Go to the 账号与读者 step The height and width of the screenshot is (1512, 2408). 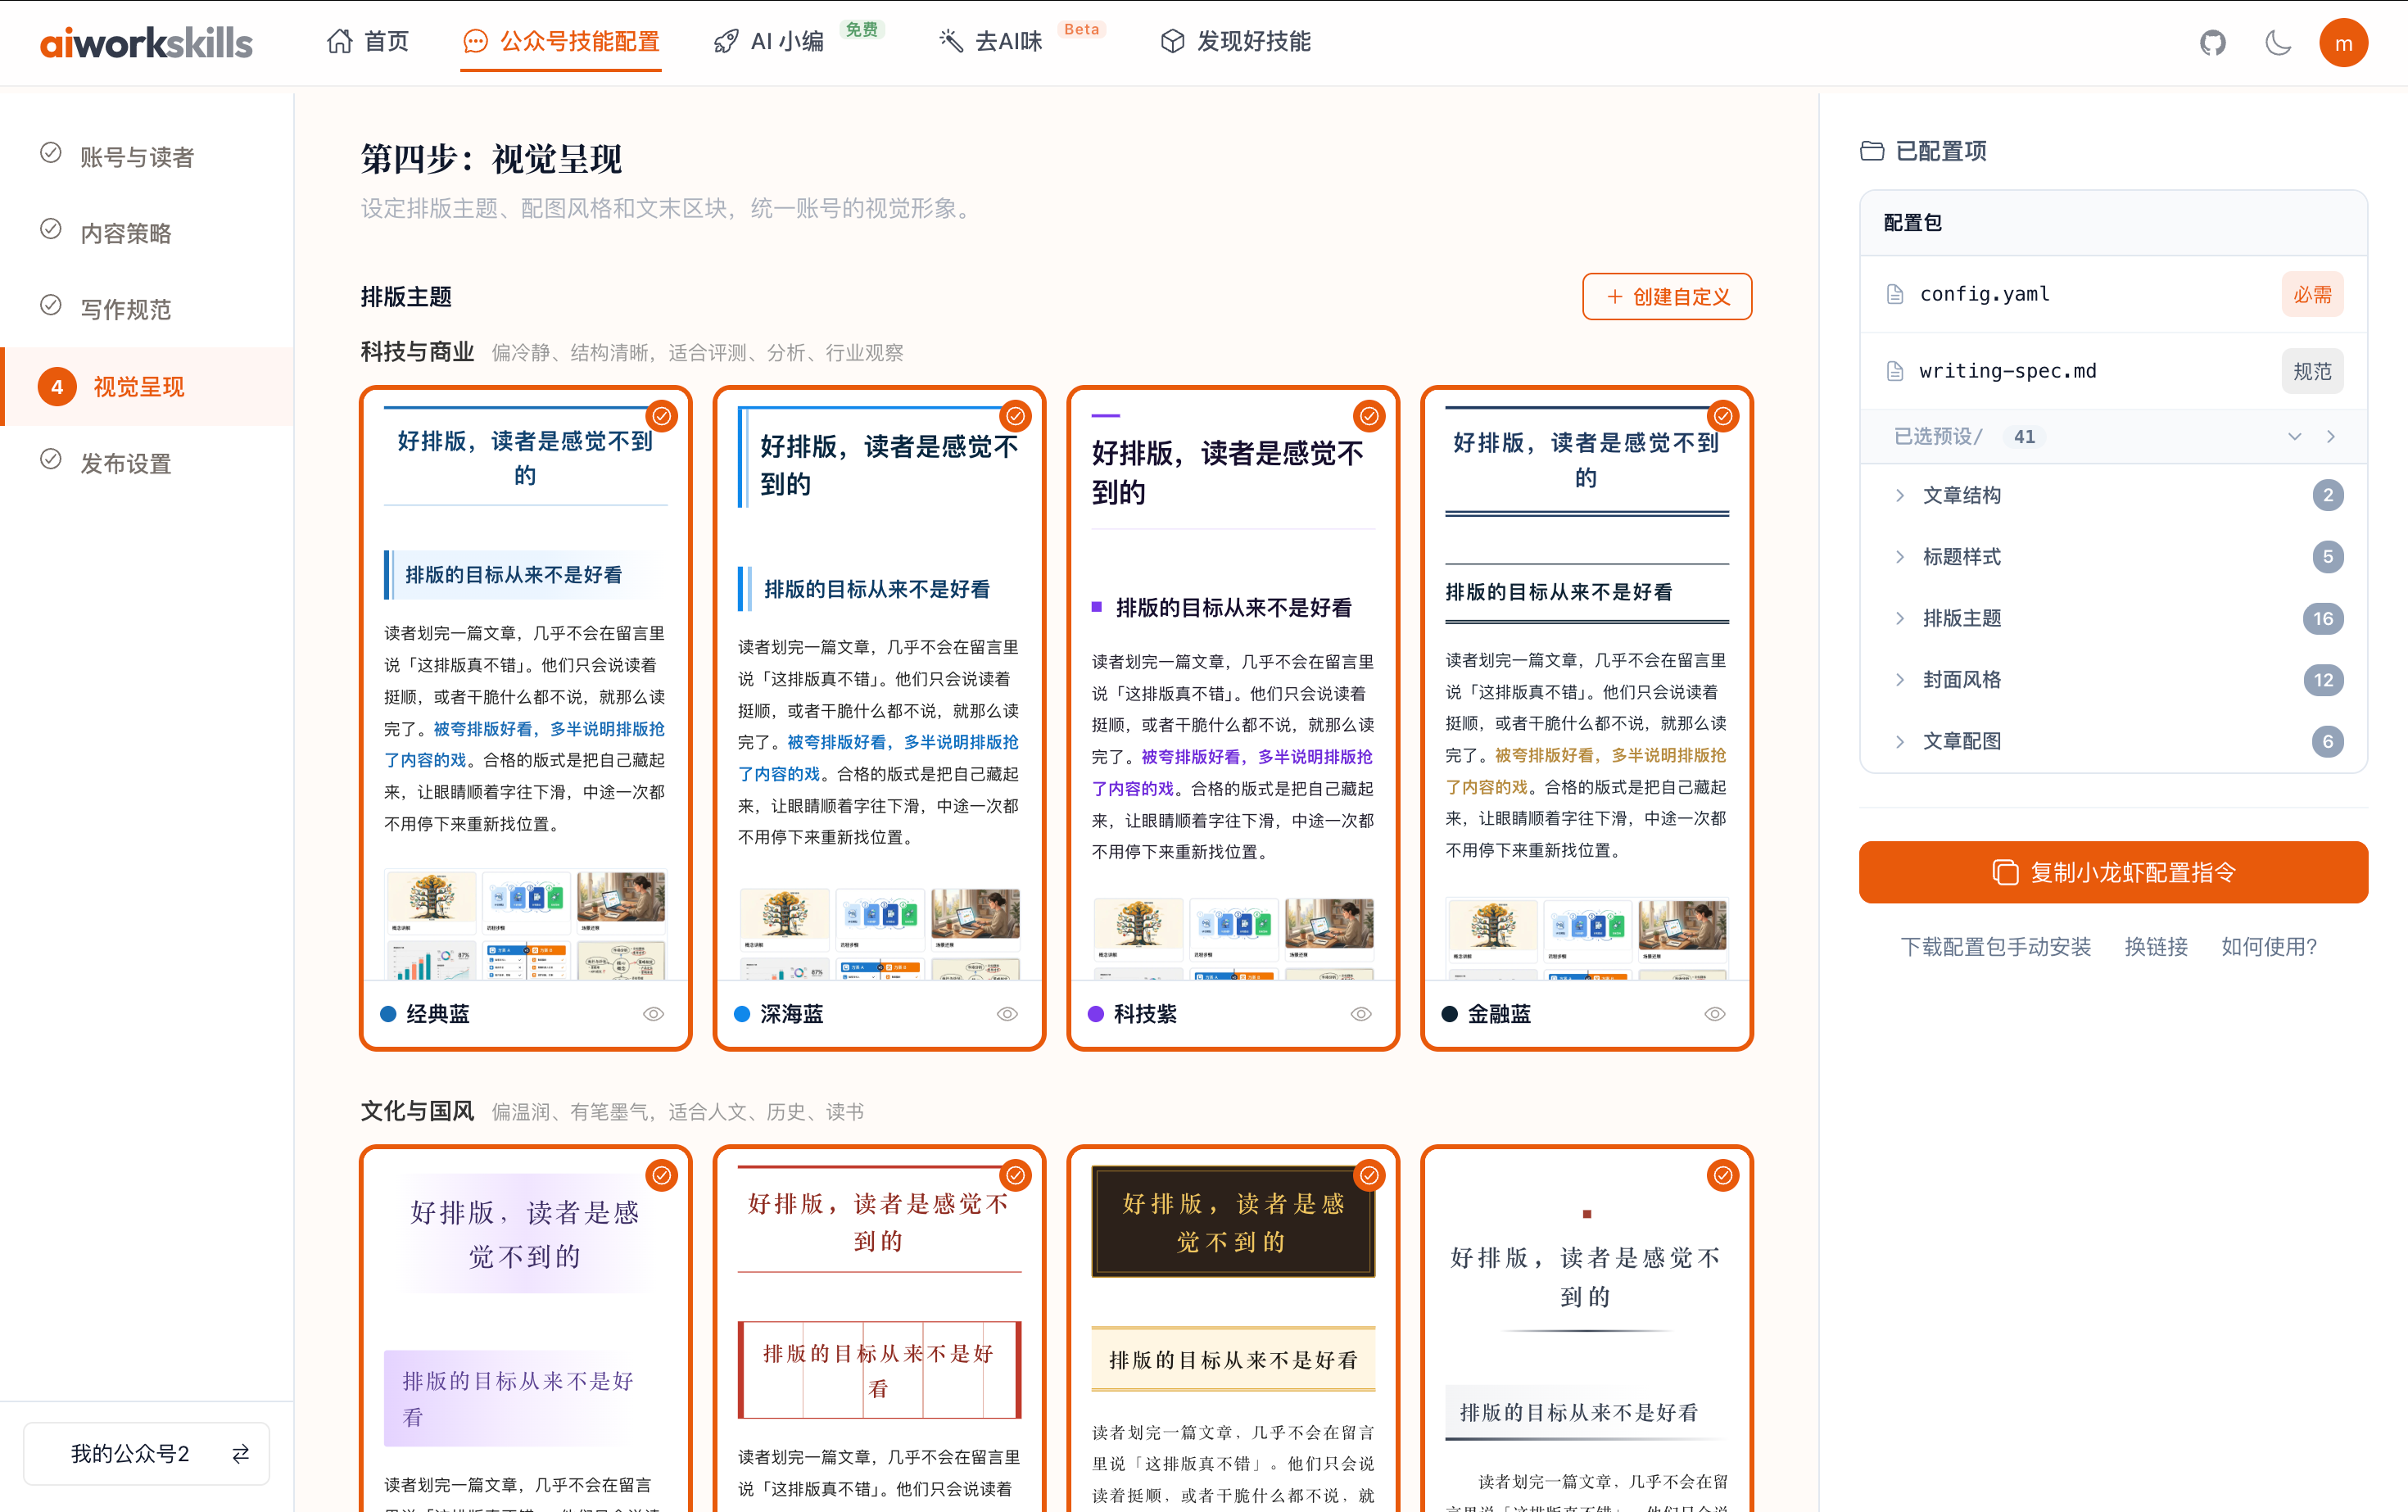(147, 156)
